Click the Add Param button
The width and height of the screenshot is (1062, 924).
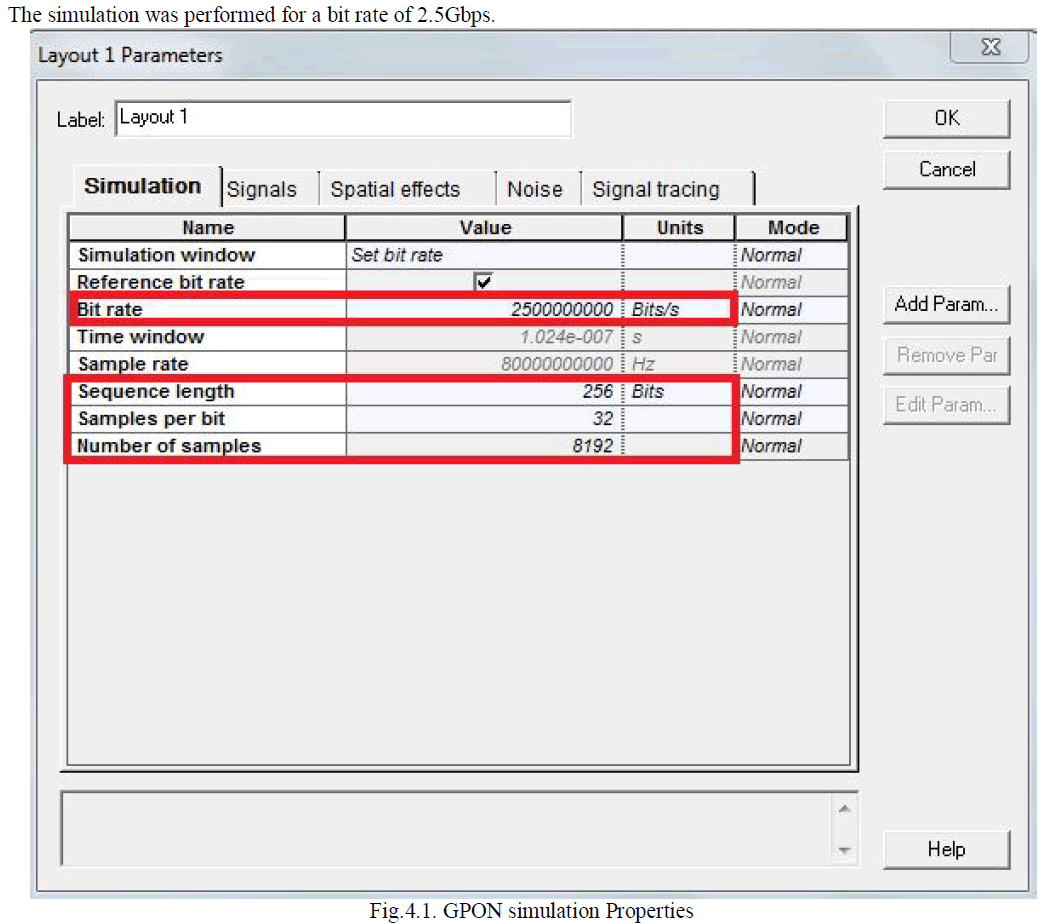click(946, 304)
